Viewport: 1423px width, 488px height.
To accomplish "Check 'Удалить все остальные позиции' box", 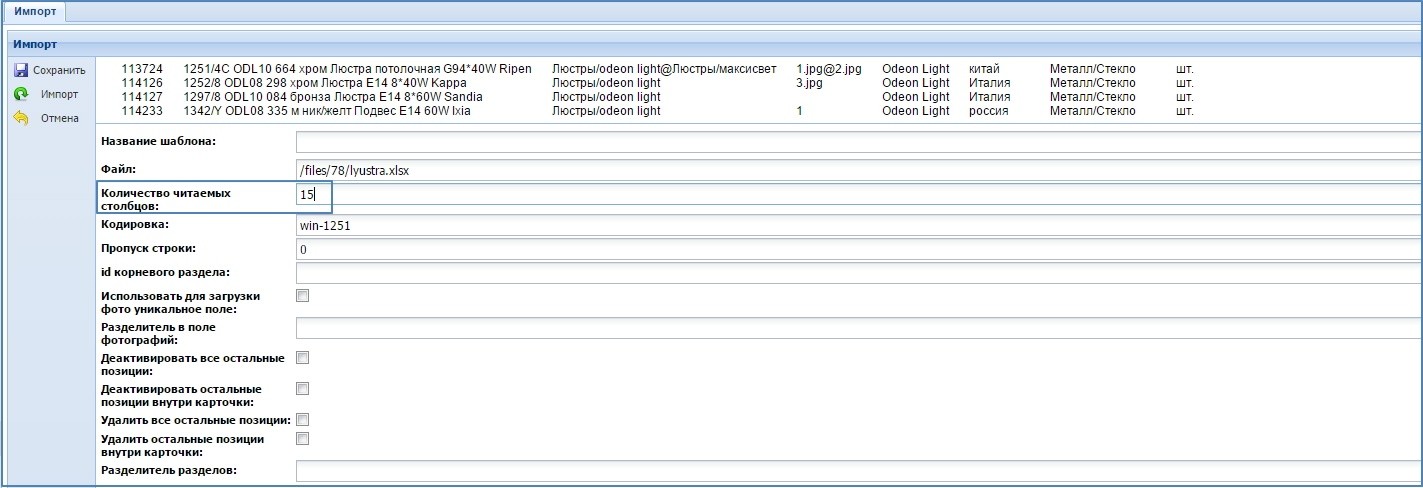I will click(303, 420).
